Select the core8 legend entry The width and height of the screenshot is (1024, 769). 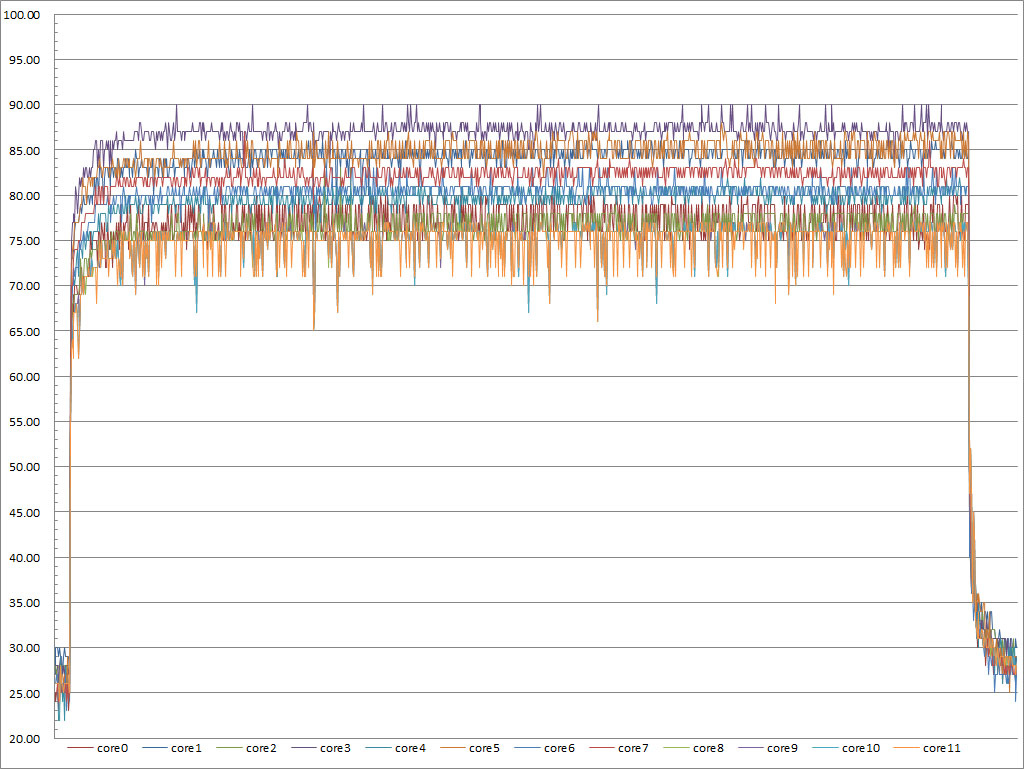coord(694,748)
